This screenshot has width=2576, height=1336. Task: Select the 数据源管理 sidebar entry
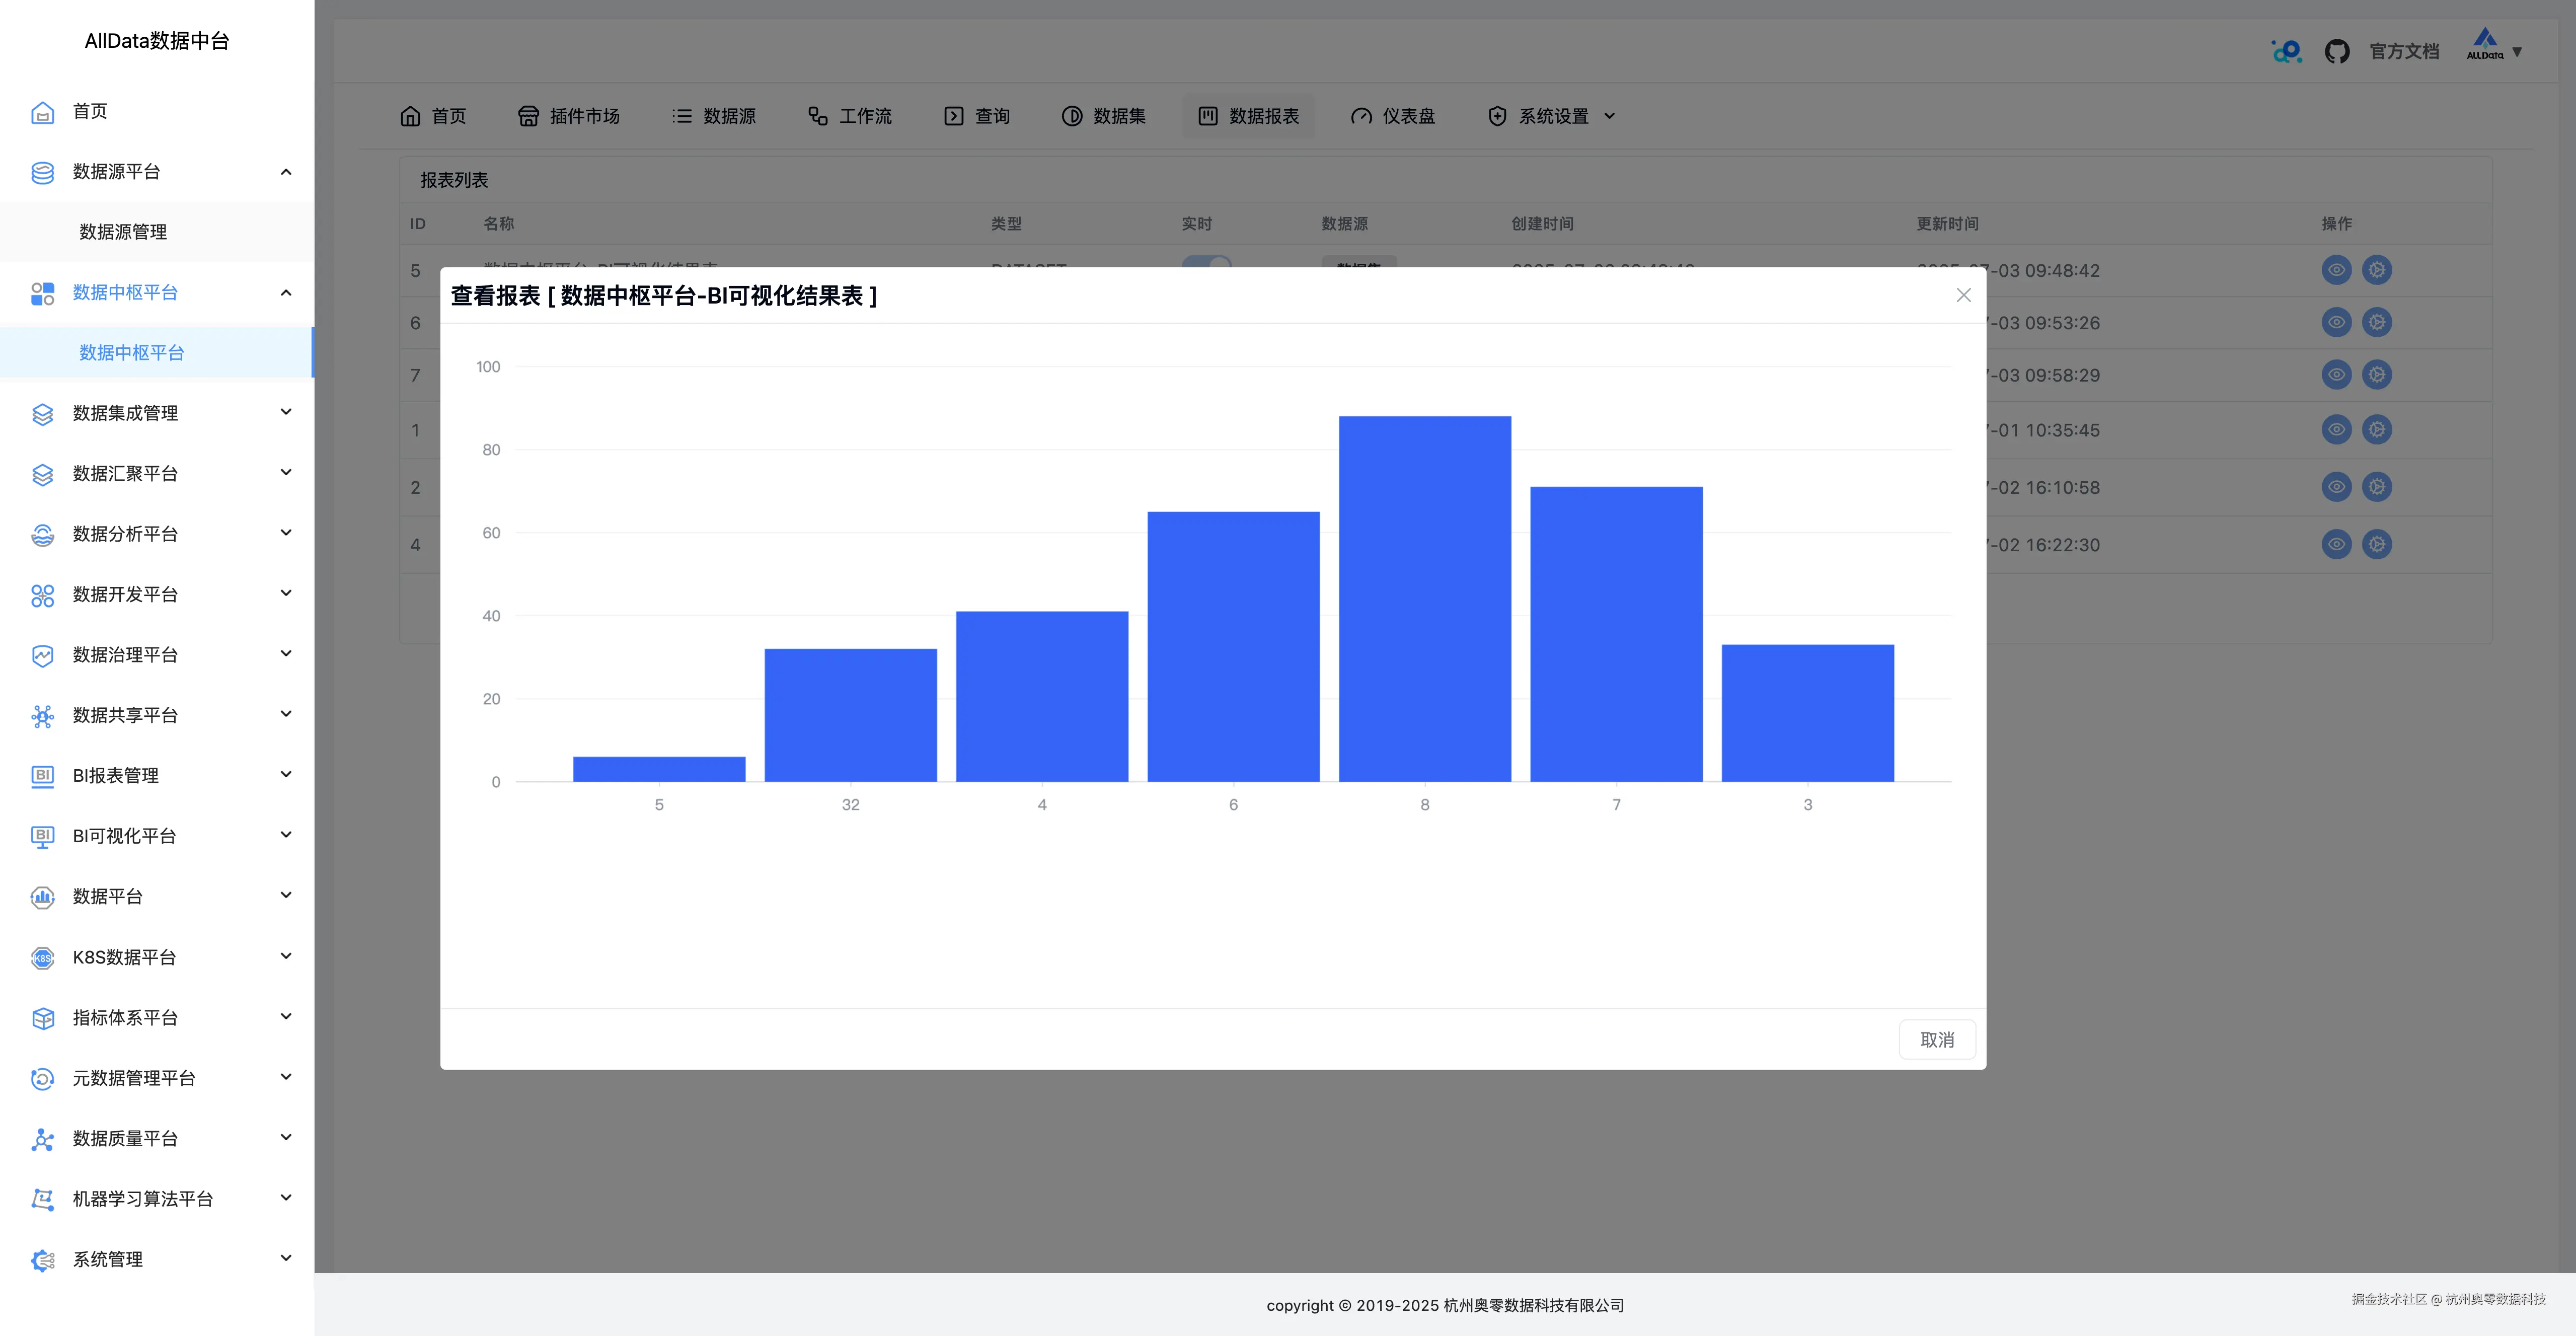123,232
